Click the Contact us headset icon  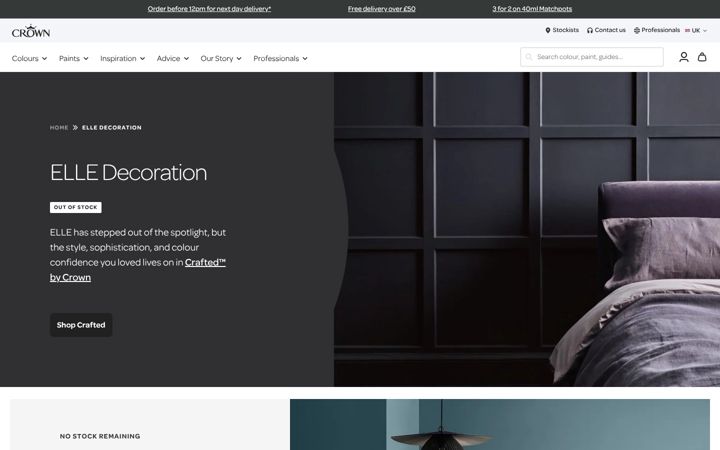tap(590, 30)
